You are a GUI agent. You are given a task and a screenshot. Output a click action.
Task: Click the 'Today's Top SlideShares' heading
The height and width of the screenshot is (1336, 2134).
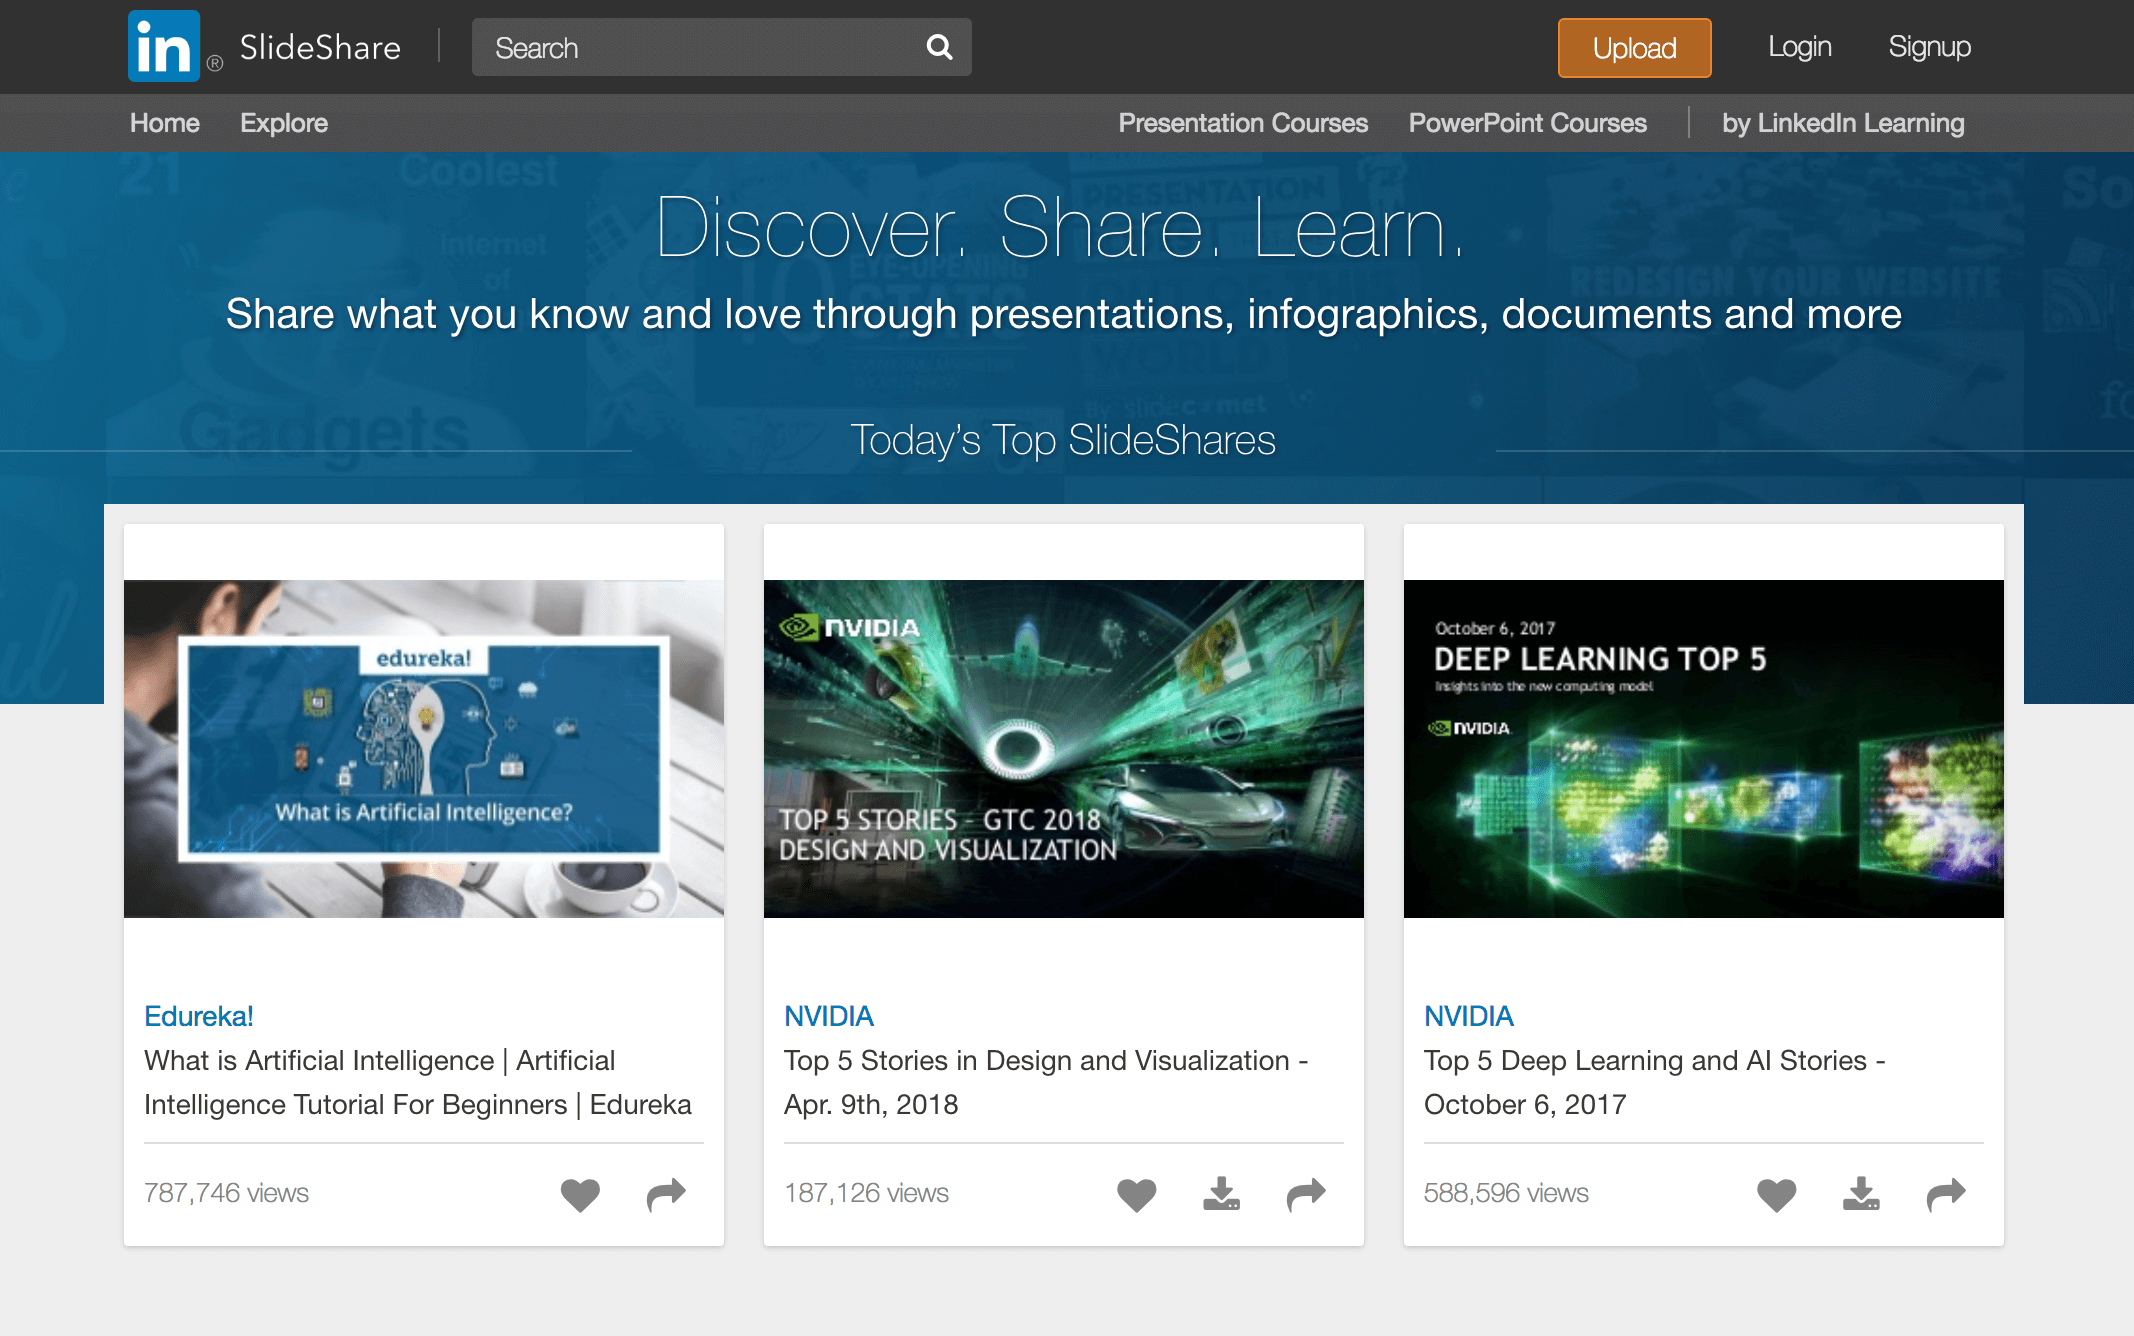click(x=1063, y=441)
